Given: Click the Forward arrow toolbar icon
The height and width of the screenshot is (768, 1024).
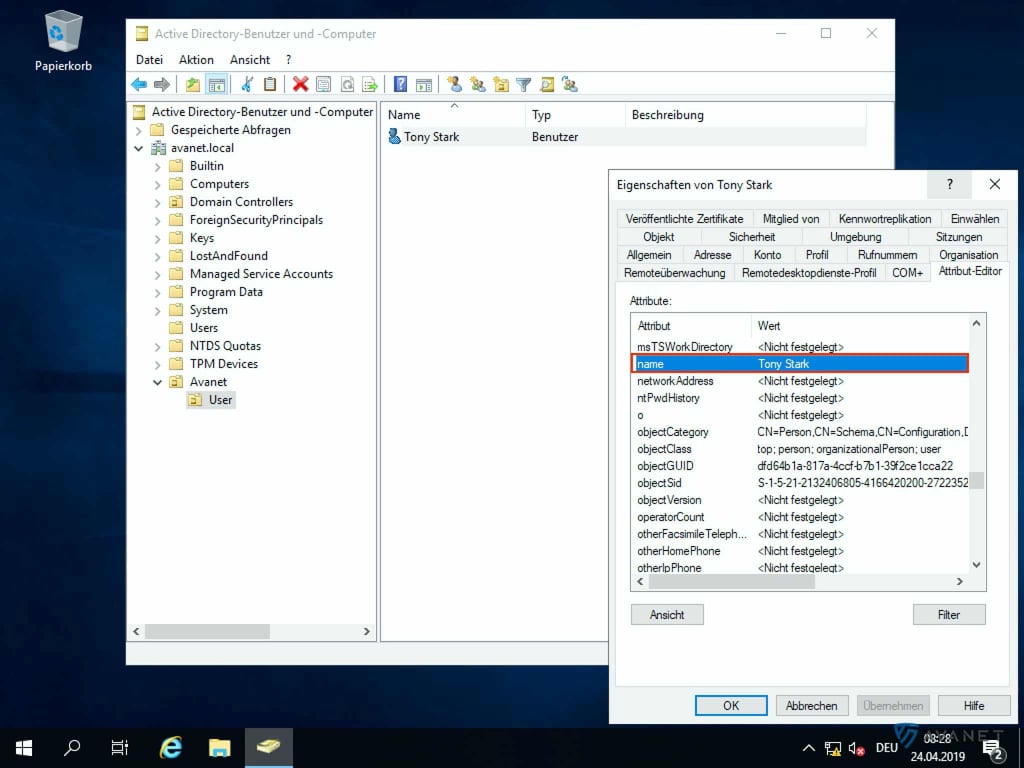Looking at the screenshot, I should tap(161, 84).
